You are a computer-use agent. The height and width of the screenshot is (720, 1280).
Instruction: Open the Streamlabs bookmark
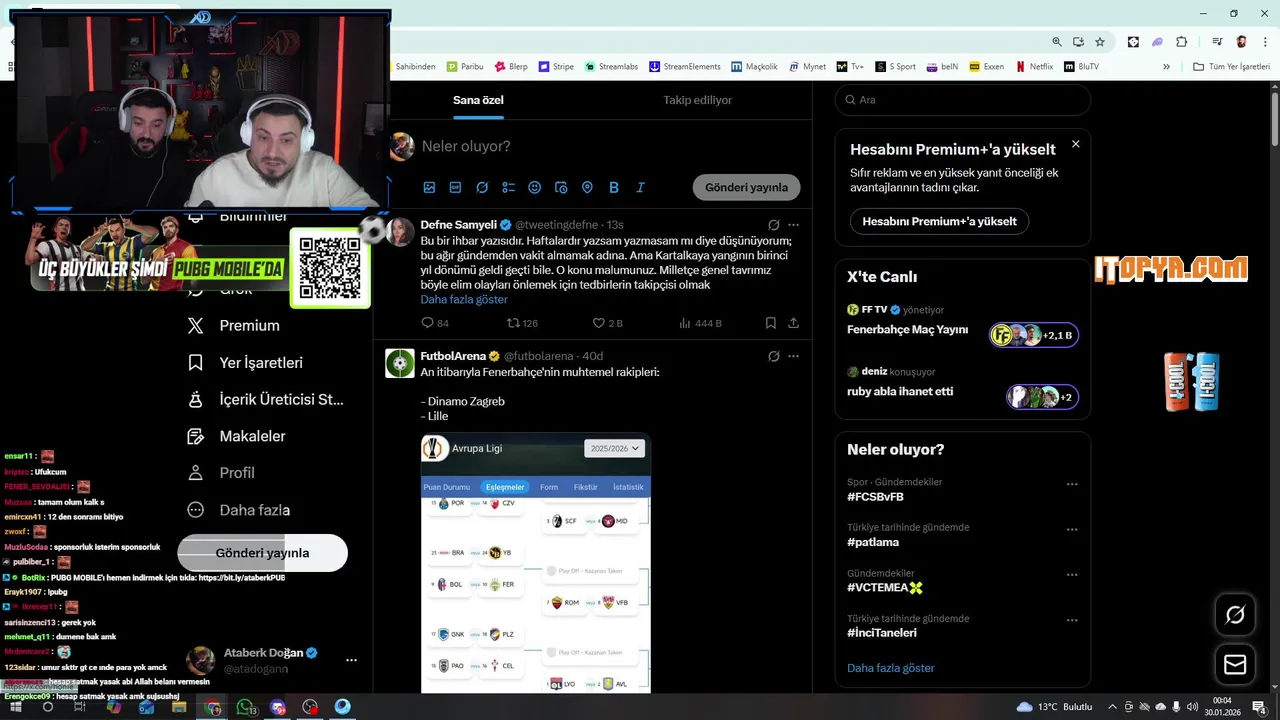tap(610, 67)
